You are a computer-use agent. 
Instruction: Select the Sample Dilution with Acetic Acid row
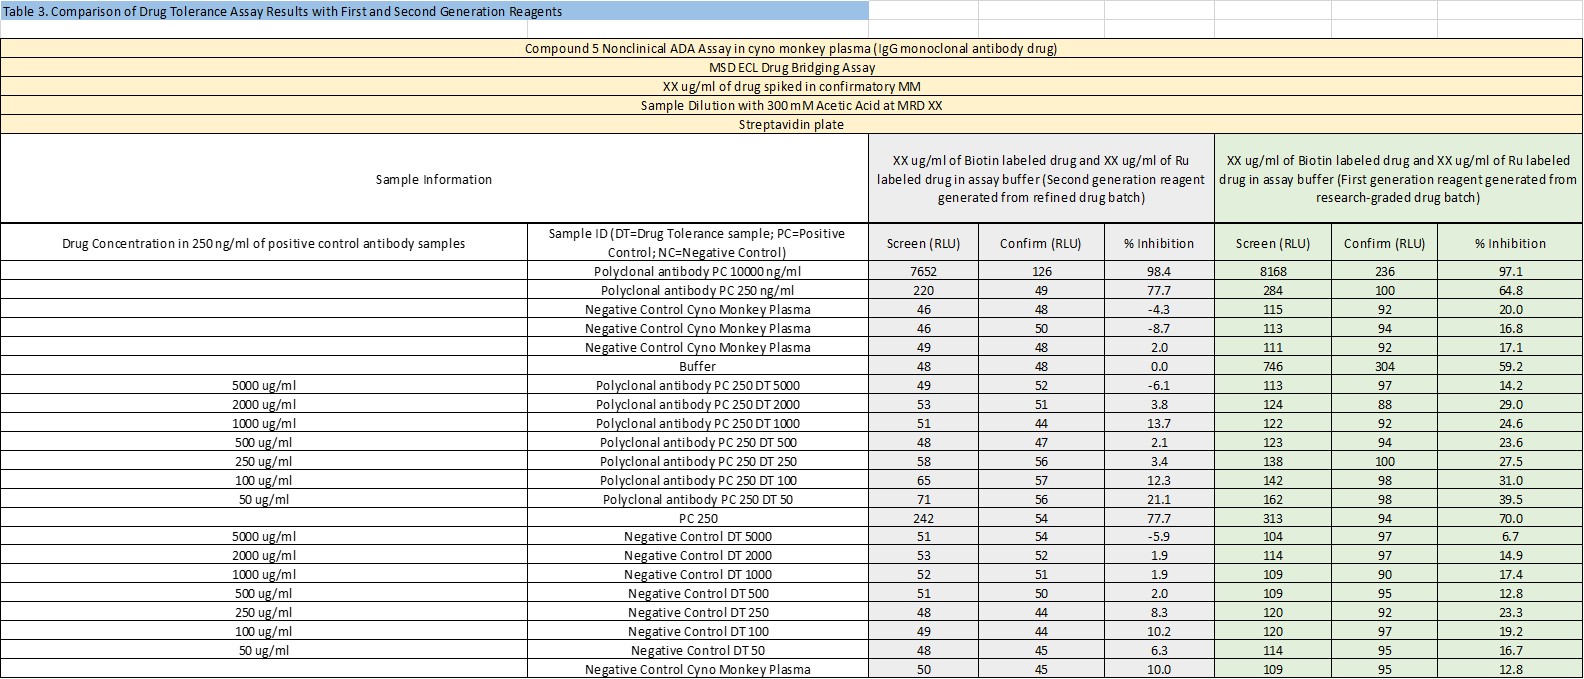click(791, 106)
